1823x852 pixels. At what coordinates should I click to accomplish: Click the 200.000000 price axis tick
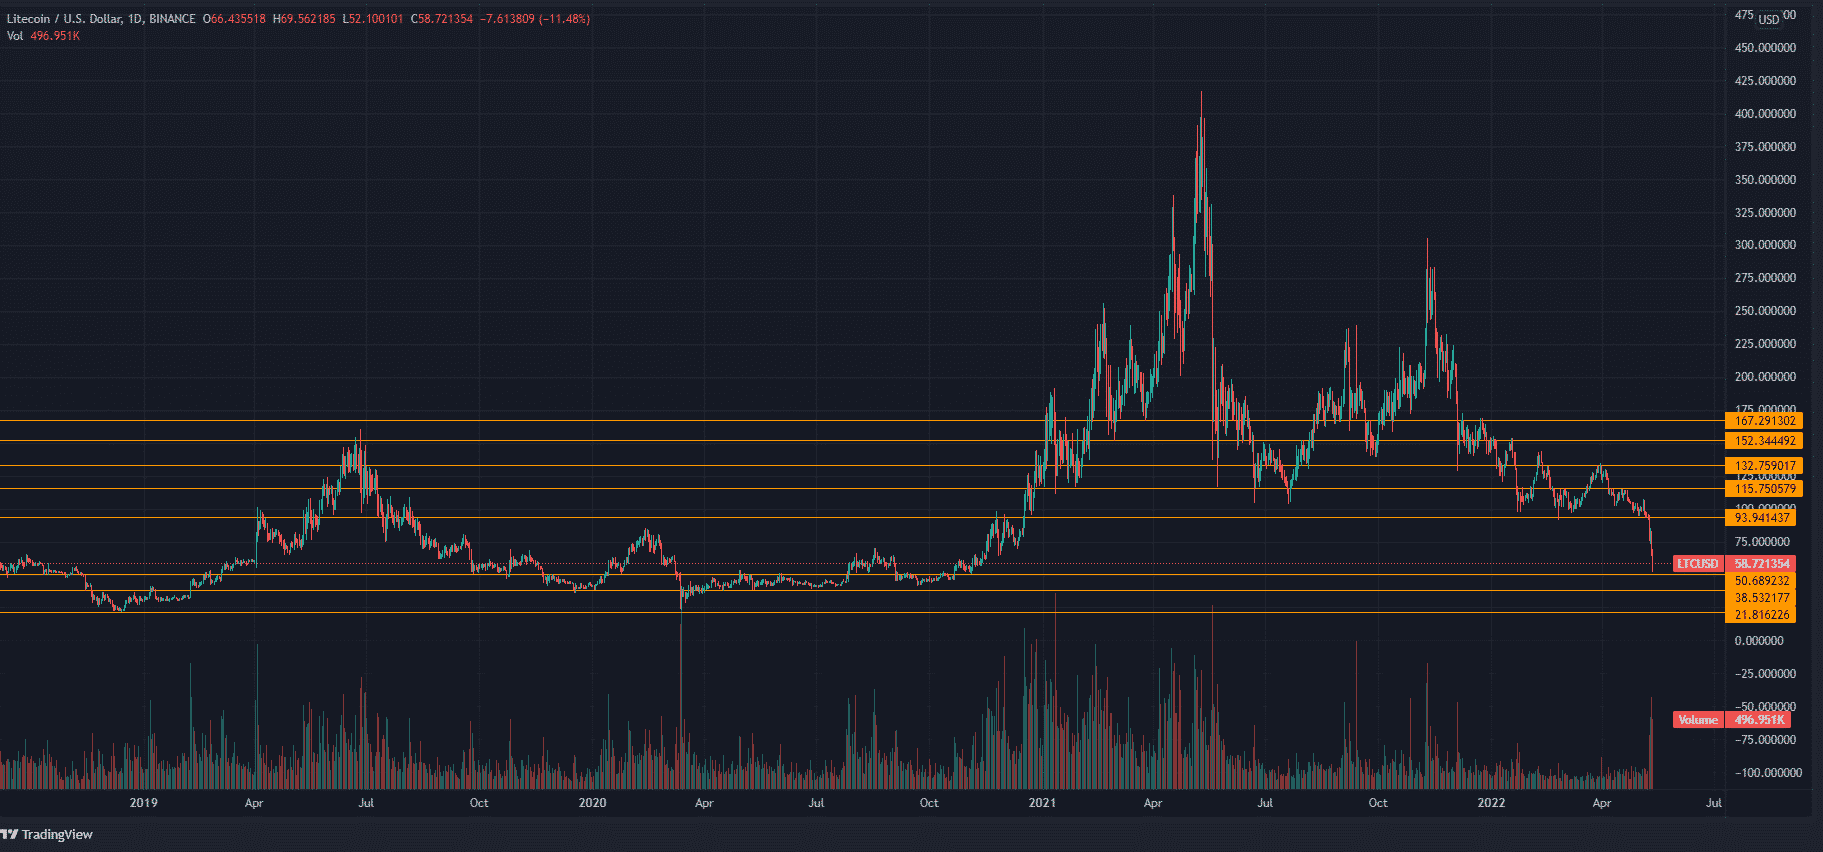[x=1765, y=377]
